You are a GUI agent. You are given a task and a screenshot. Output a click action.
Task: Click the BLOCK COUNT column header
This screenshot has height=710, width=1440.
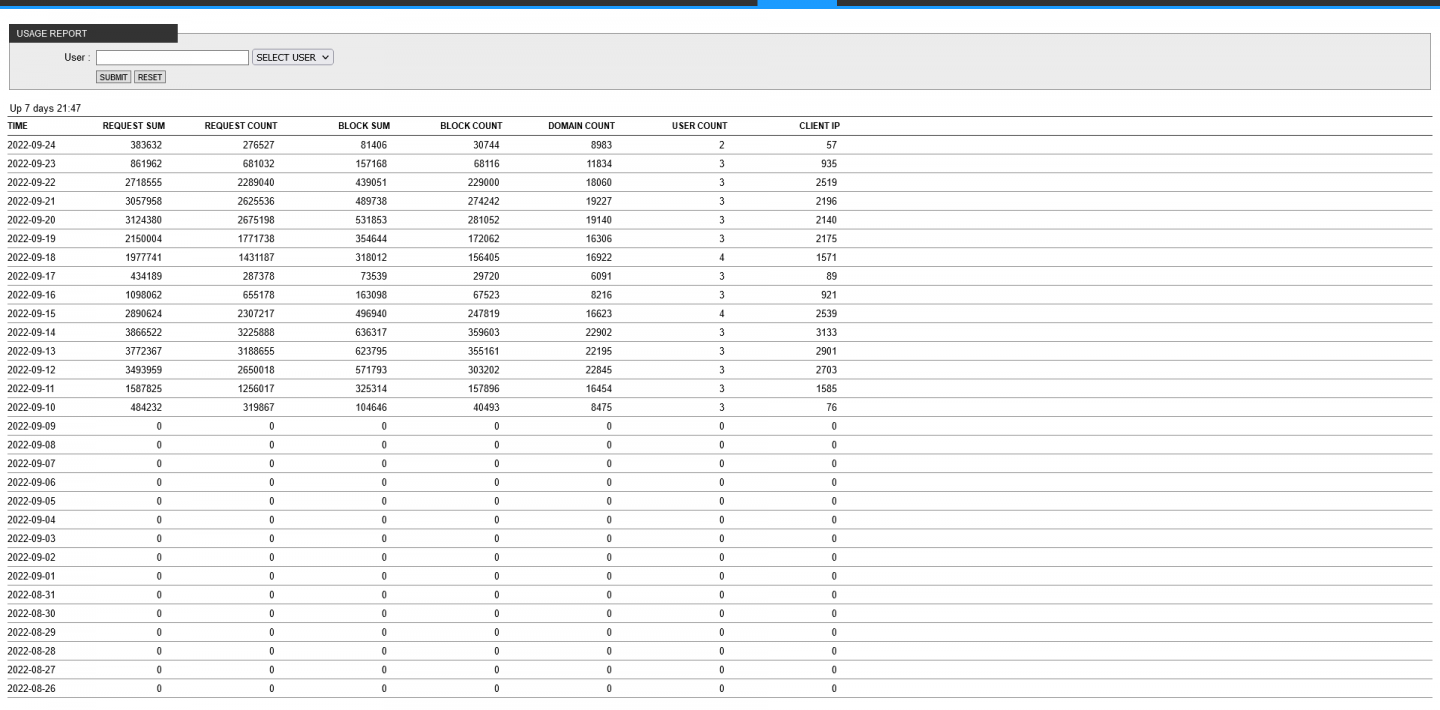(471, 126)
